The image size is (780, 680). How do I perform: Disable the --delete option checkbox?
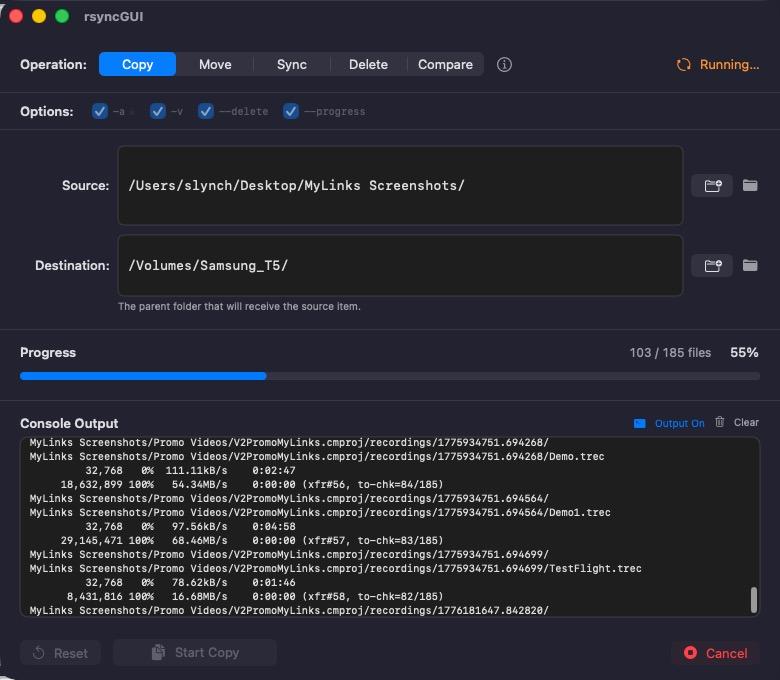click(x=206, y=111)
